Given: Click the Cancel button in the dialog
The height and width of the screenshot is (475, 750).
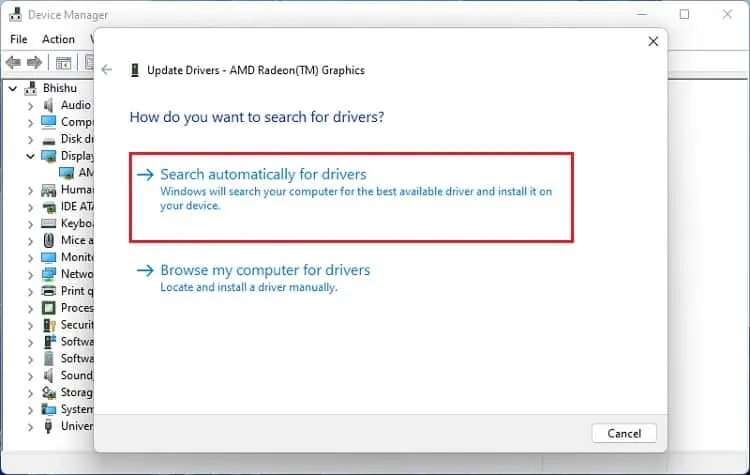Looking at the screenshot, I should pyautogui.click(x=624, y=433).
